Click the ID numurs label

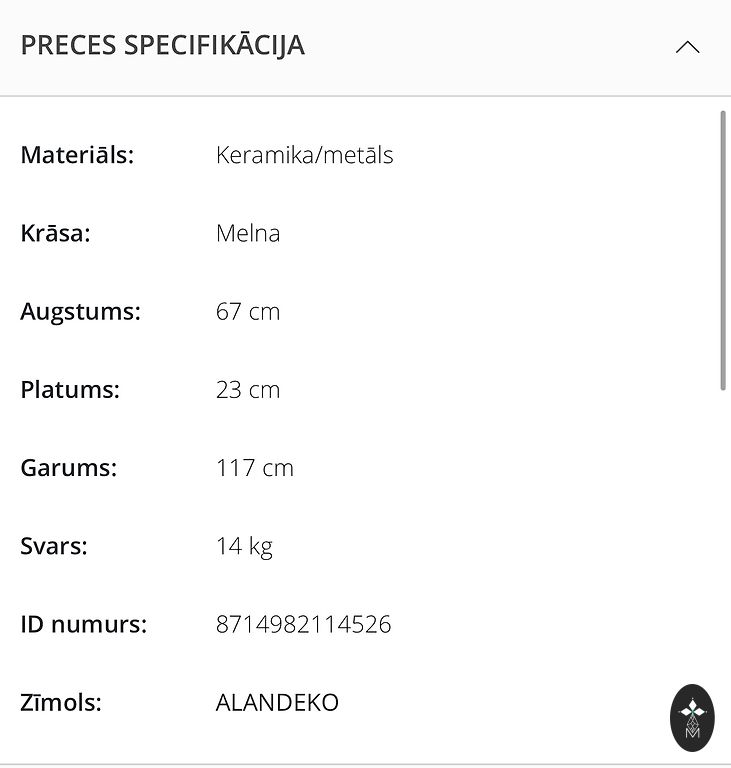point(84,624)
